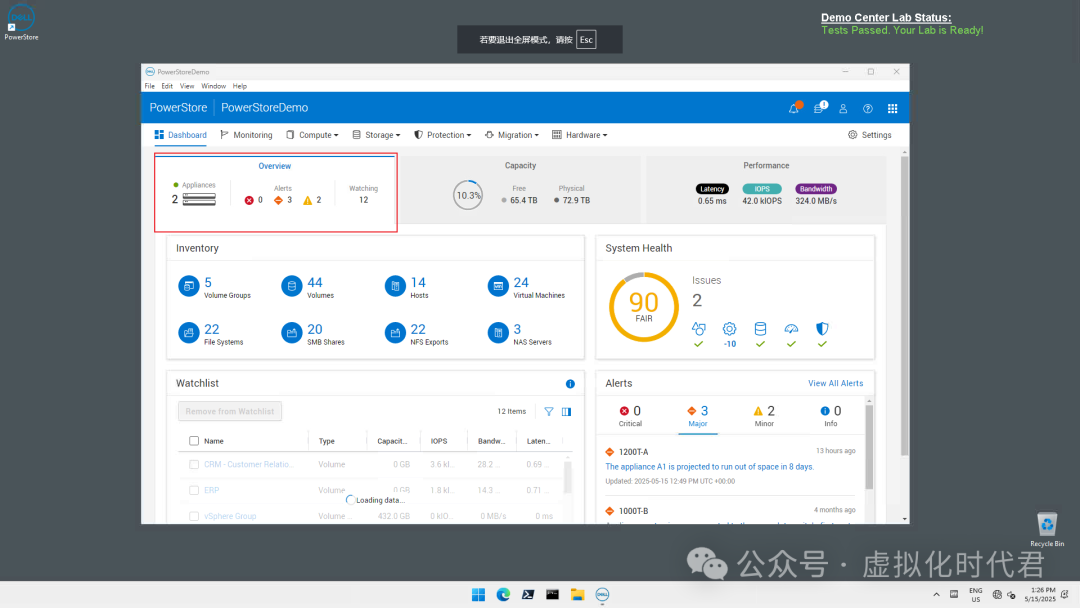1080x608 pixels.
Task: Click the Watchlist column chooser icon
Action: pos(566,412)
